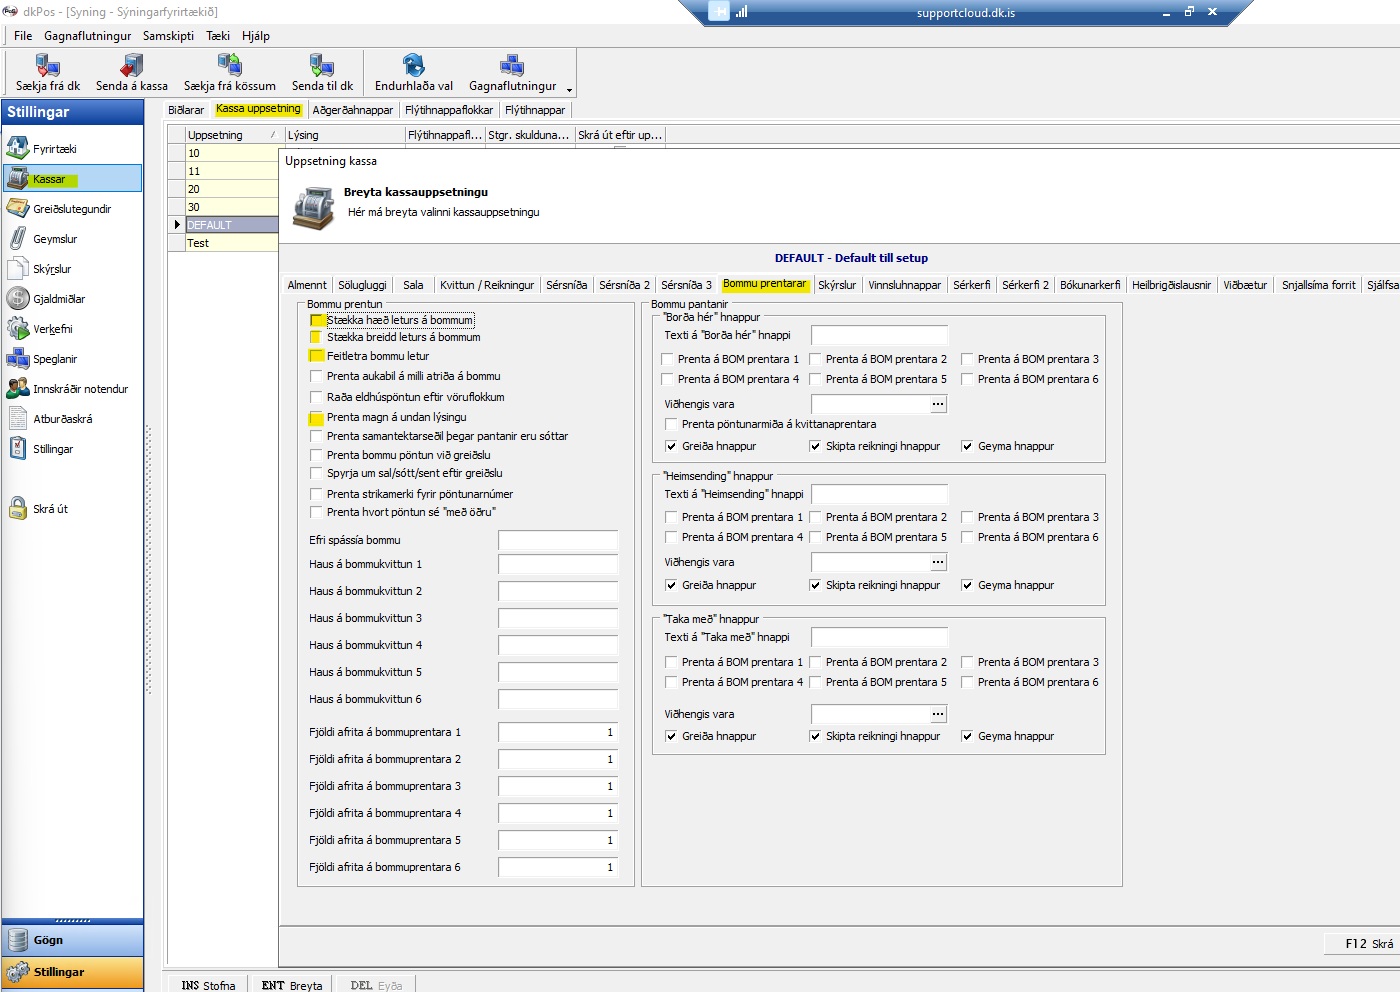Open Gagnaflutningur toolbar dropdown arrow
This screenshot has height=992, width=1400.
coord(569,90)
